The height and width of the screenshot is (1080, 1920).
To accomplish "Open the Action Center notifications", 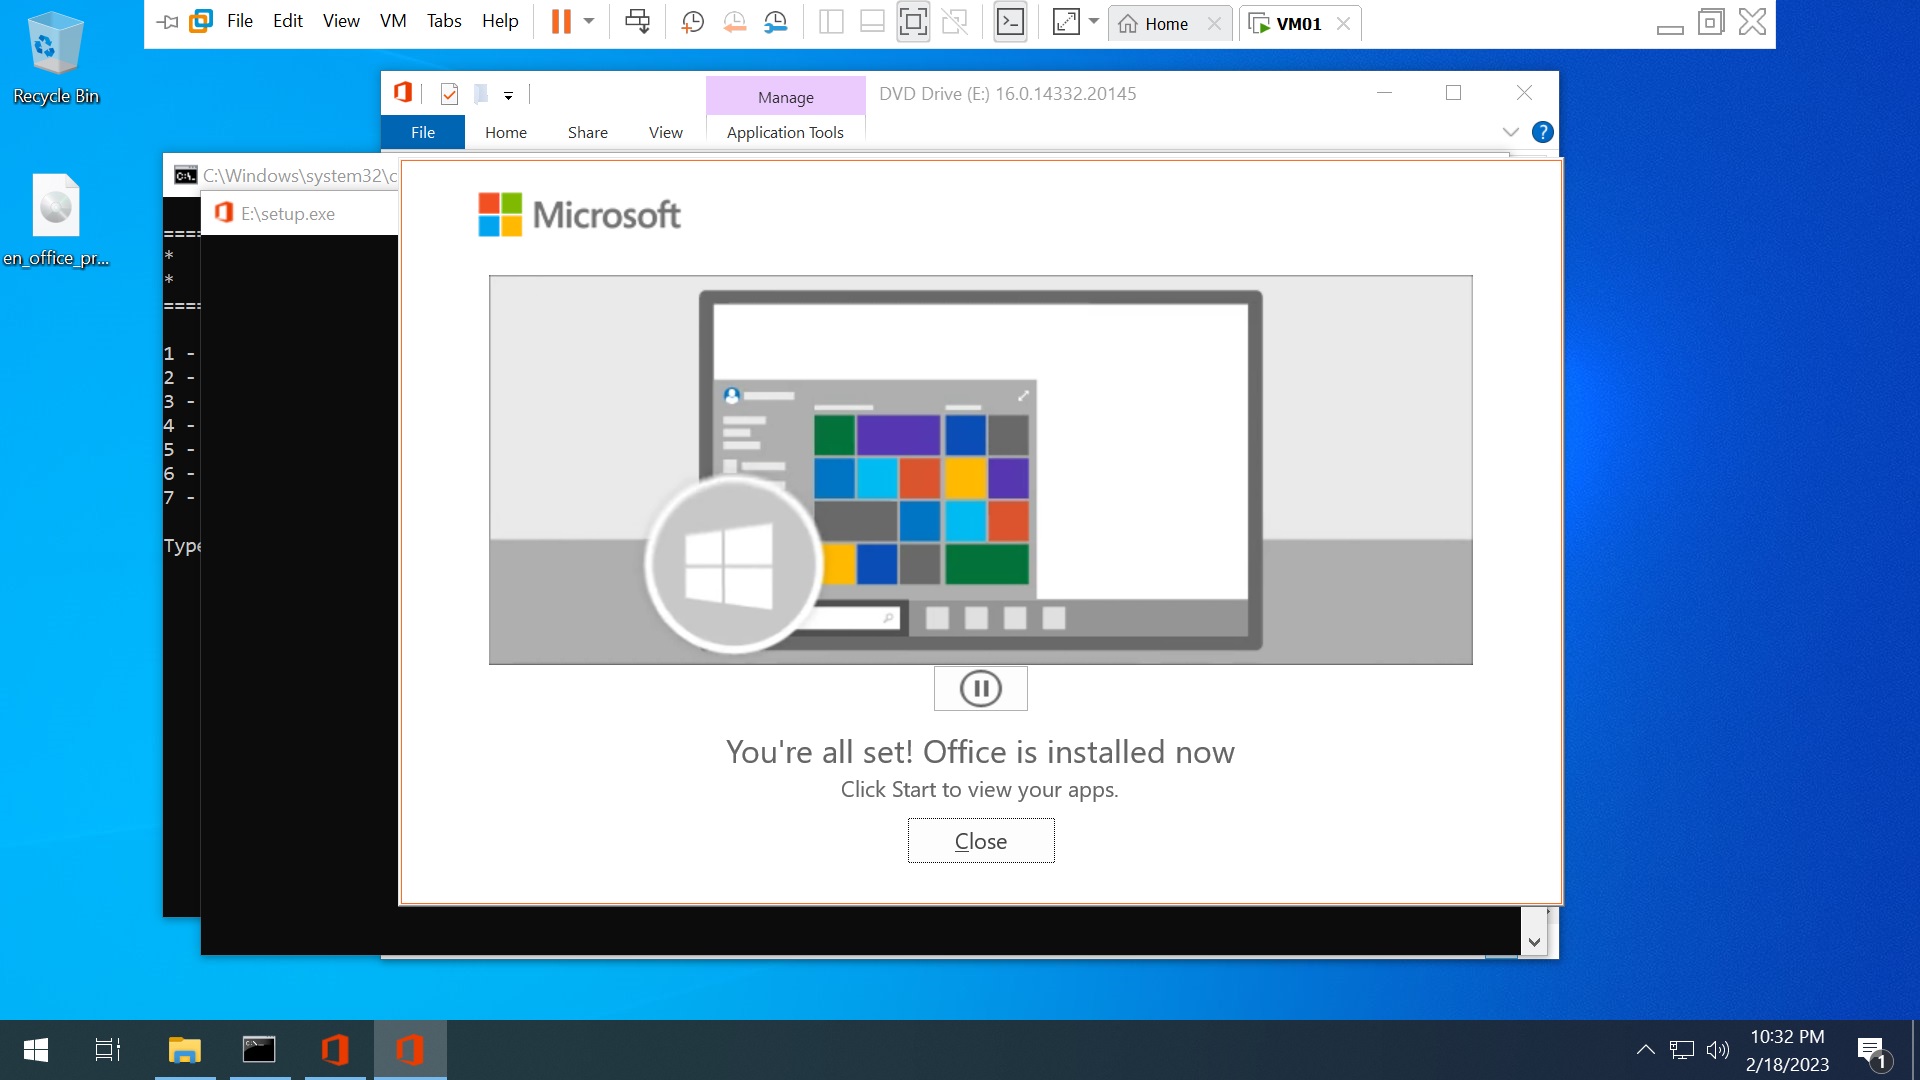I will tap(1874, 1051).
